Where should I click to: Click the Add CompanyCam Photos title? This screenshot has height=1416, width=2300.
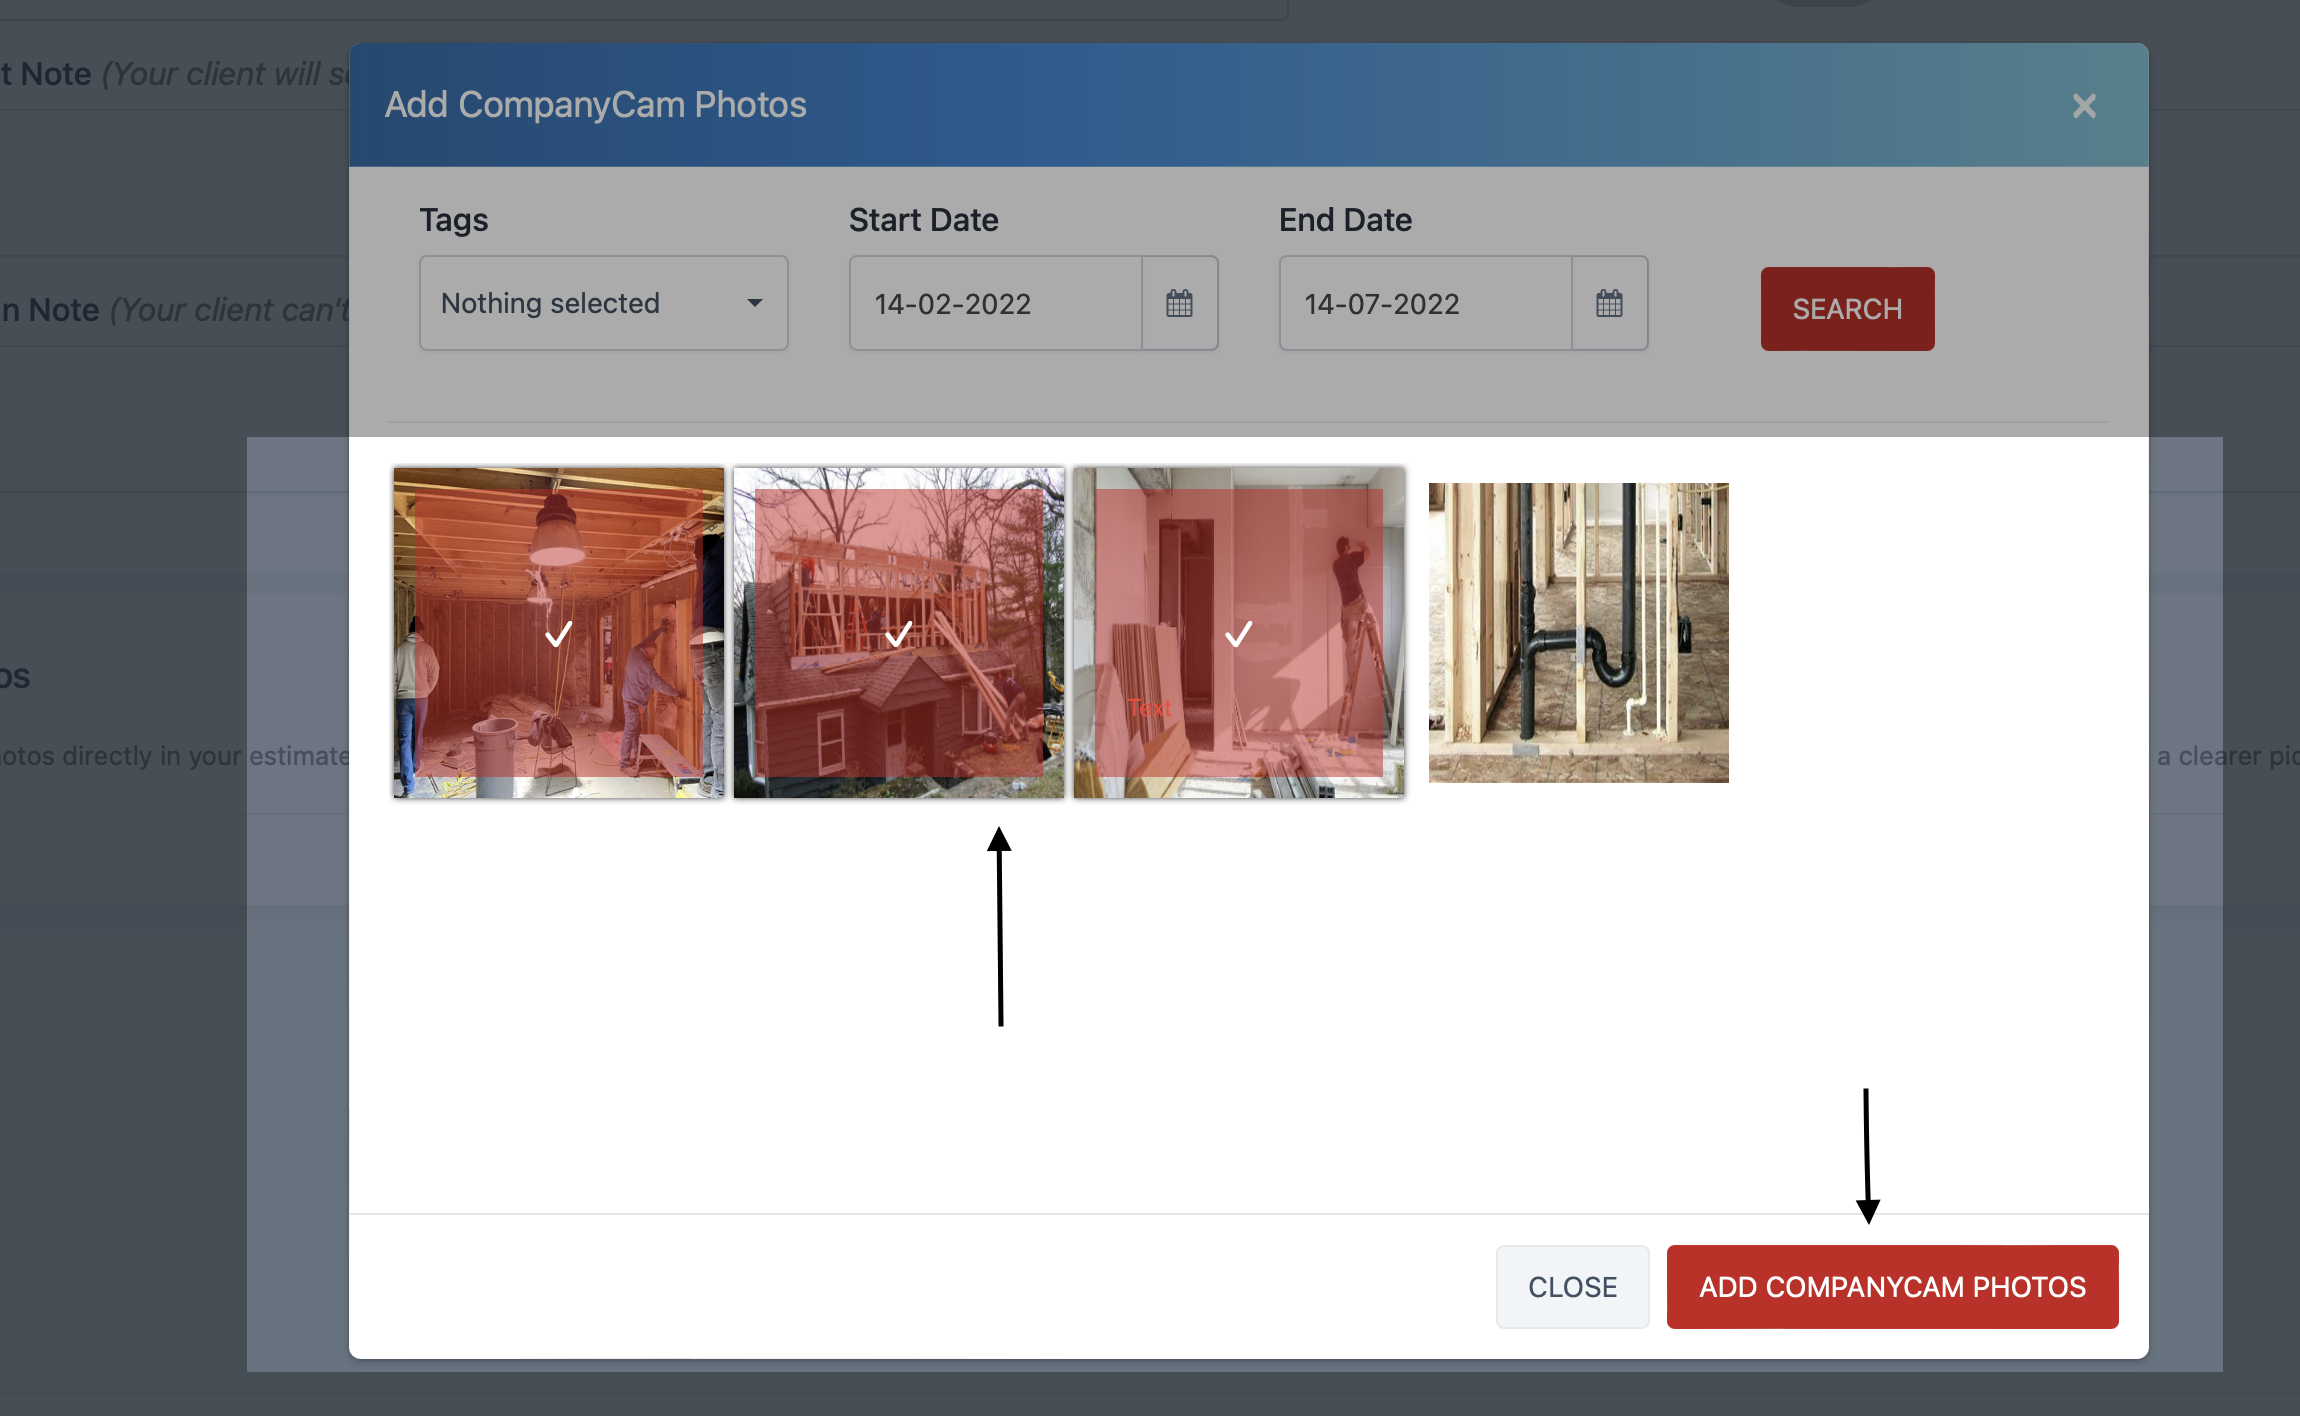click(x=595, y=105)
